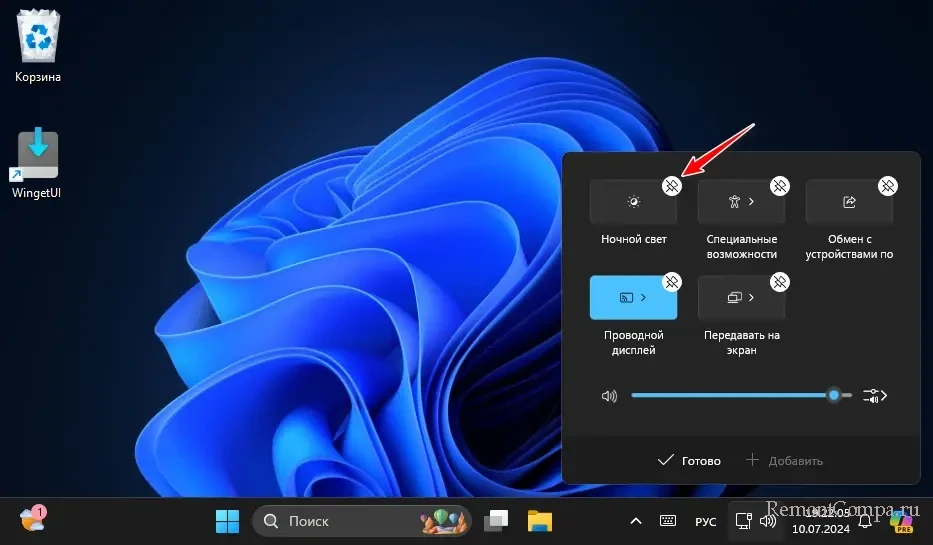Click the speaker icon beside volume slider

(609, 396)
